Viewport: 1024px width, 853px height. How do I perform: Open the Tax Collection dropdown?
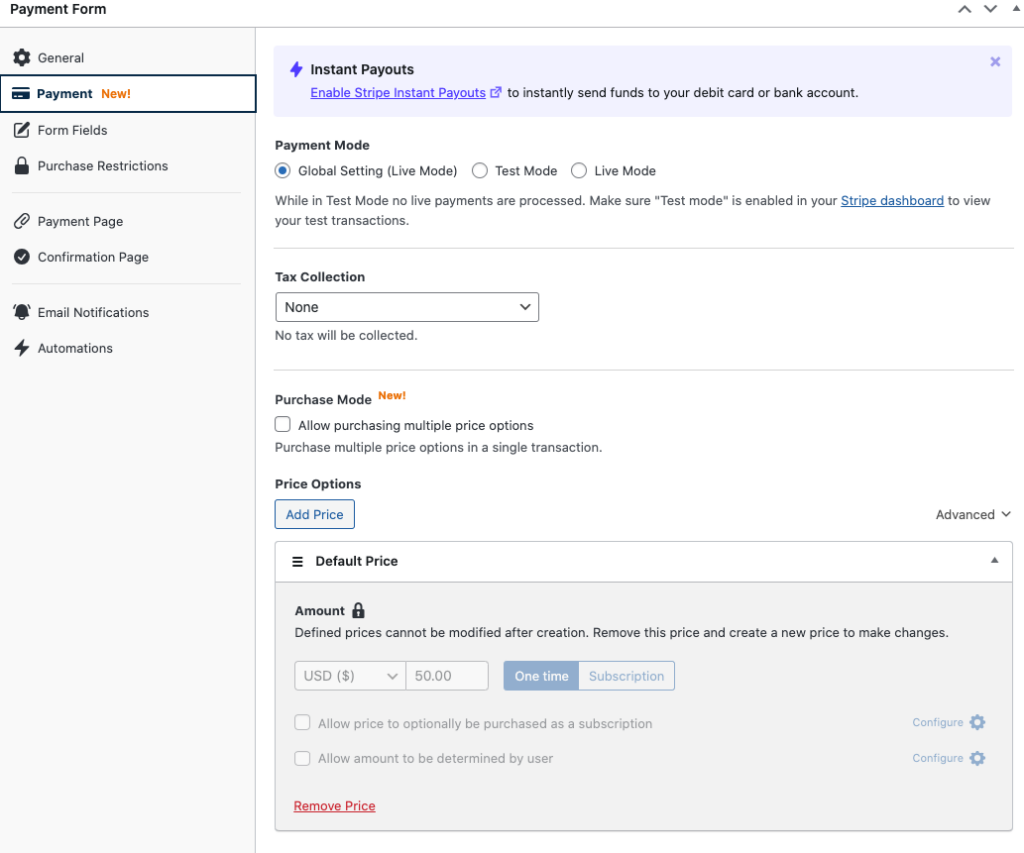pos(407,307)
